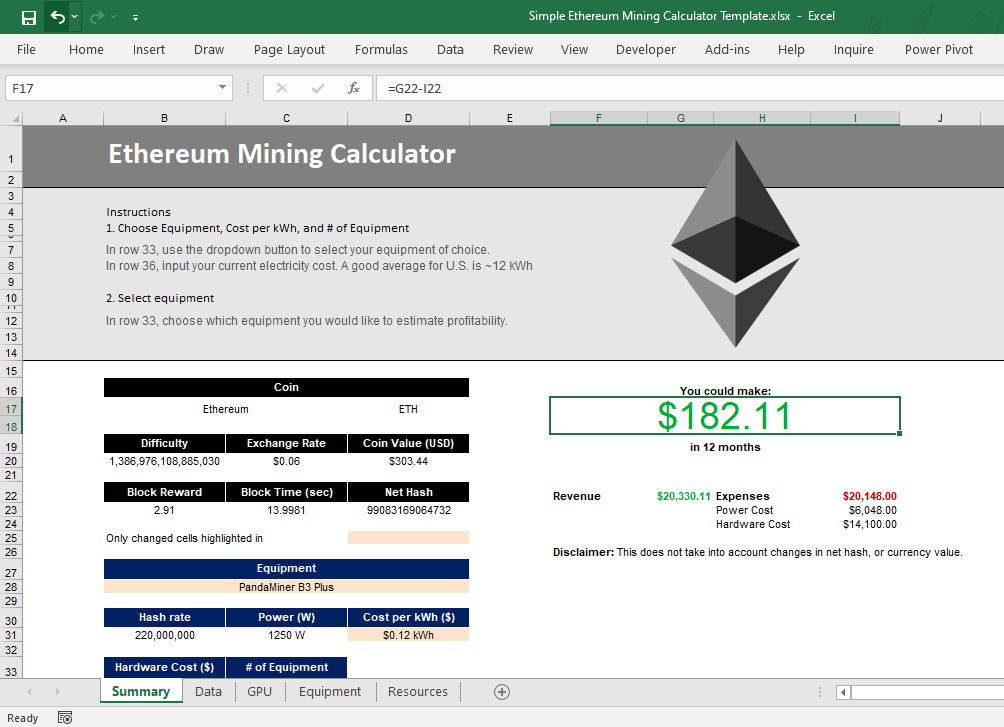Select row 31 header

coord(11,635)
